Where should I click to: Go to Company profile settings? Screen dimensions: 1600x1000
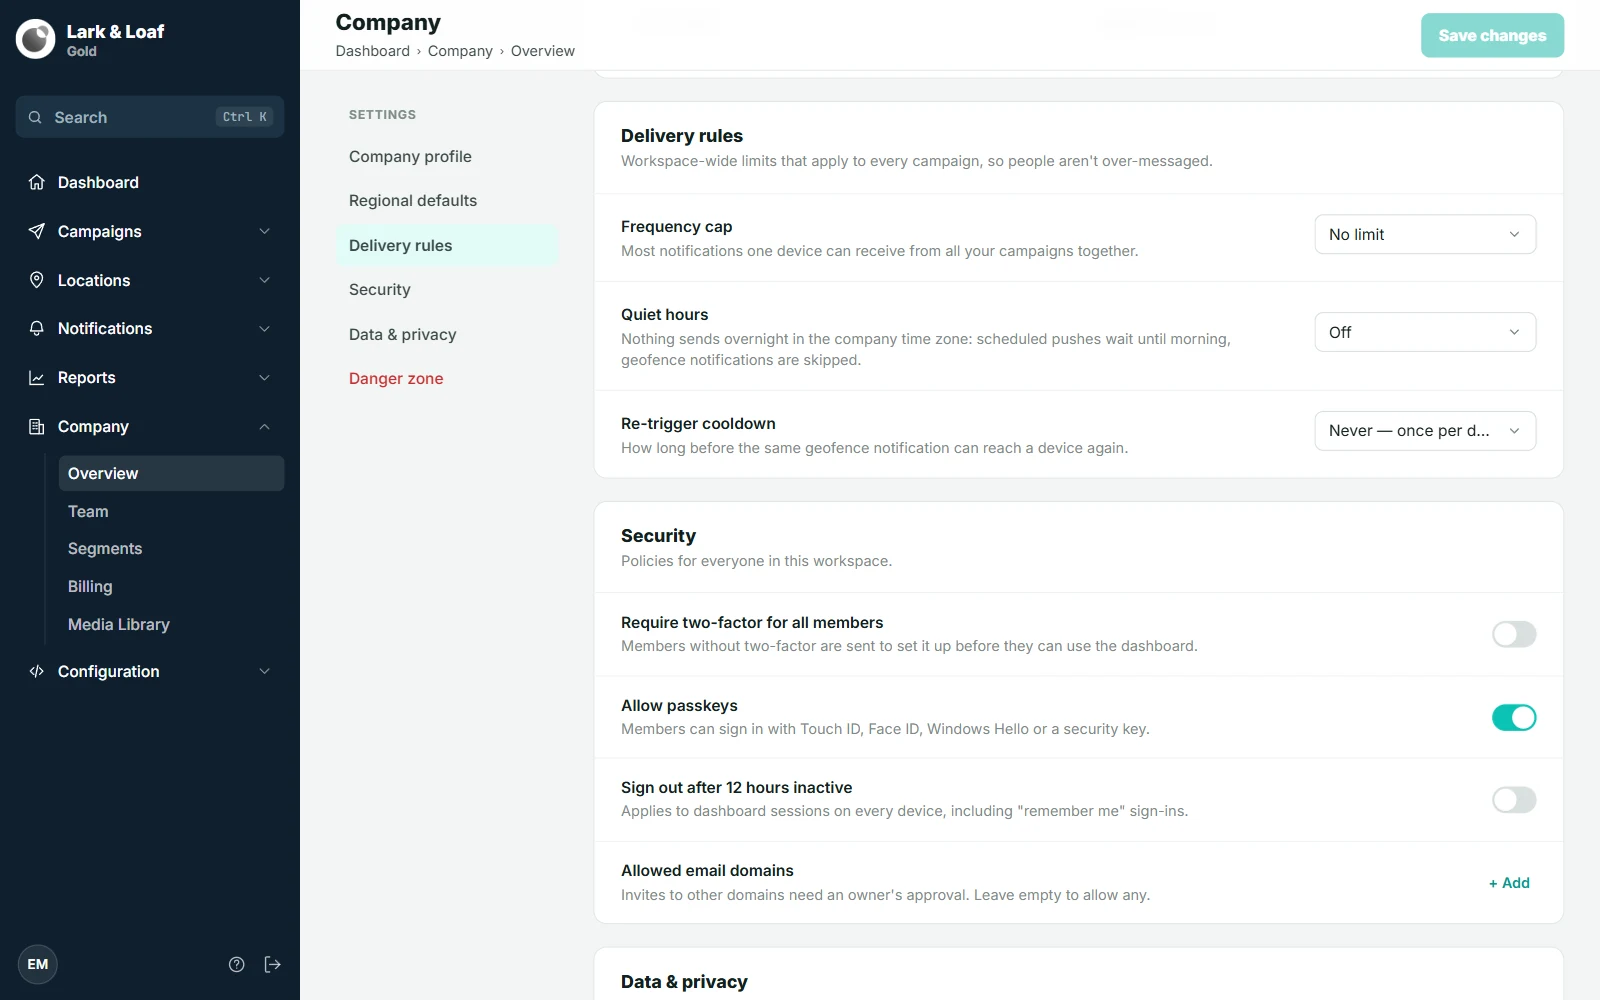(x=446, y=156)
